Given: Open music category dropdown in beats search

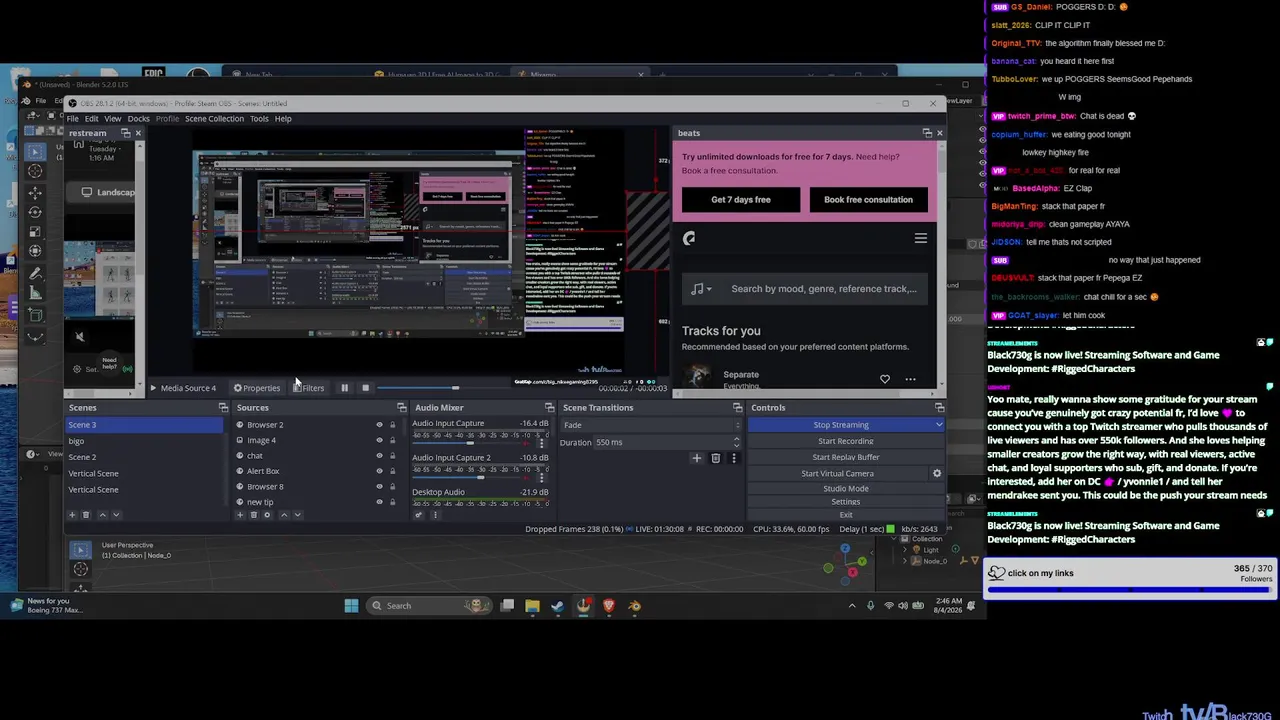Looking at the screenshot, I should click(x=702, y=289).
